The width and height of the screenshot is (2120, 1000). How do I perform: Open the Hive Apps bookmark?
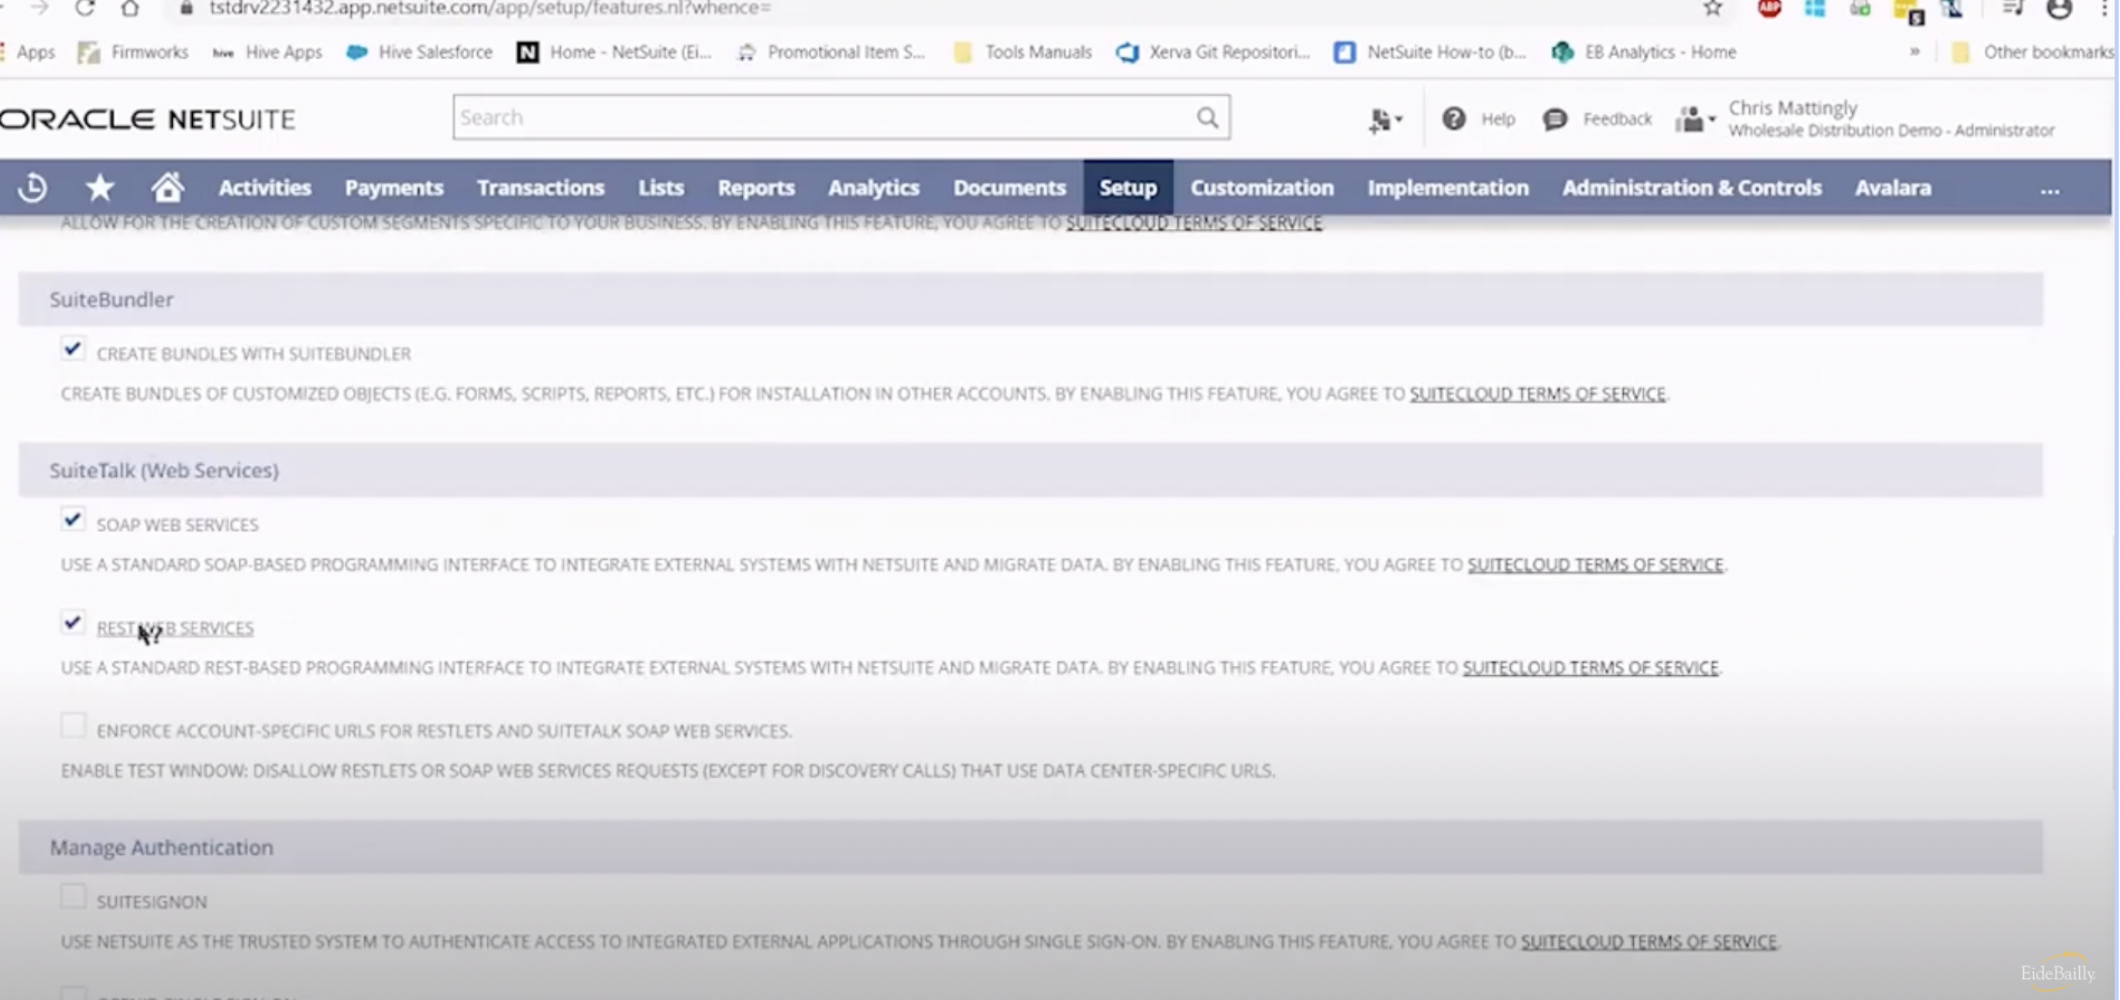coord(267,52)
